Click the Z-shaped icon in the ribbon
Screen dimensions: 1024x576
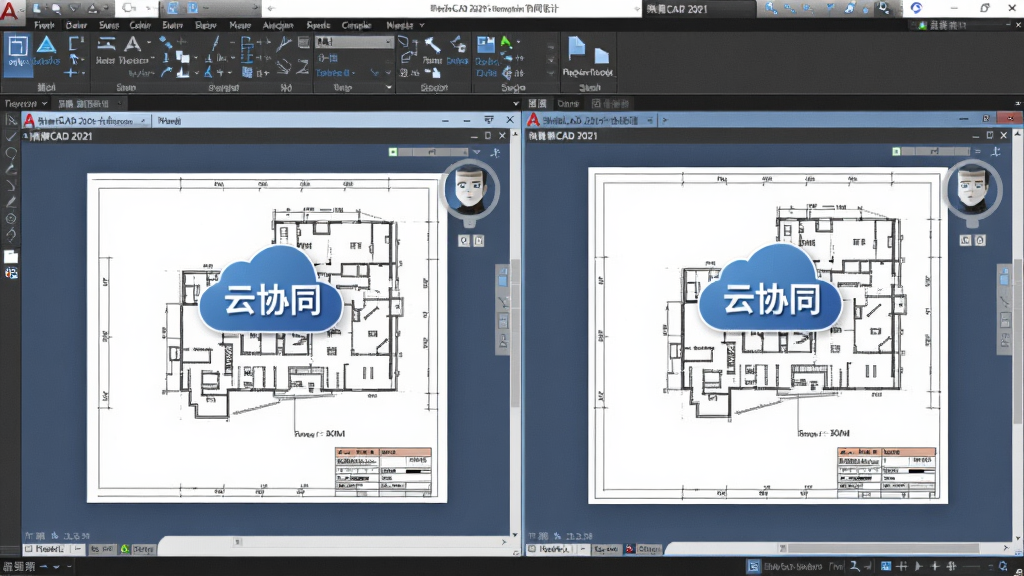(302, 66)
